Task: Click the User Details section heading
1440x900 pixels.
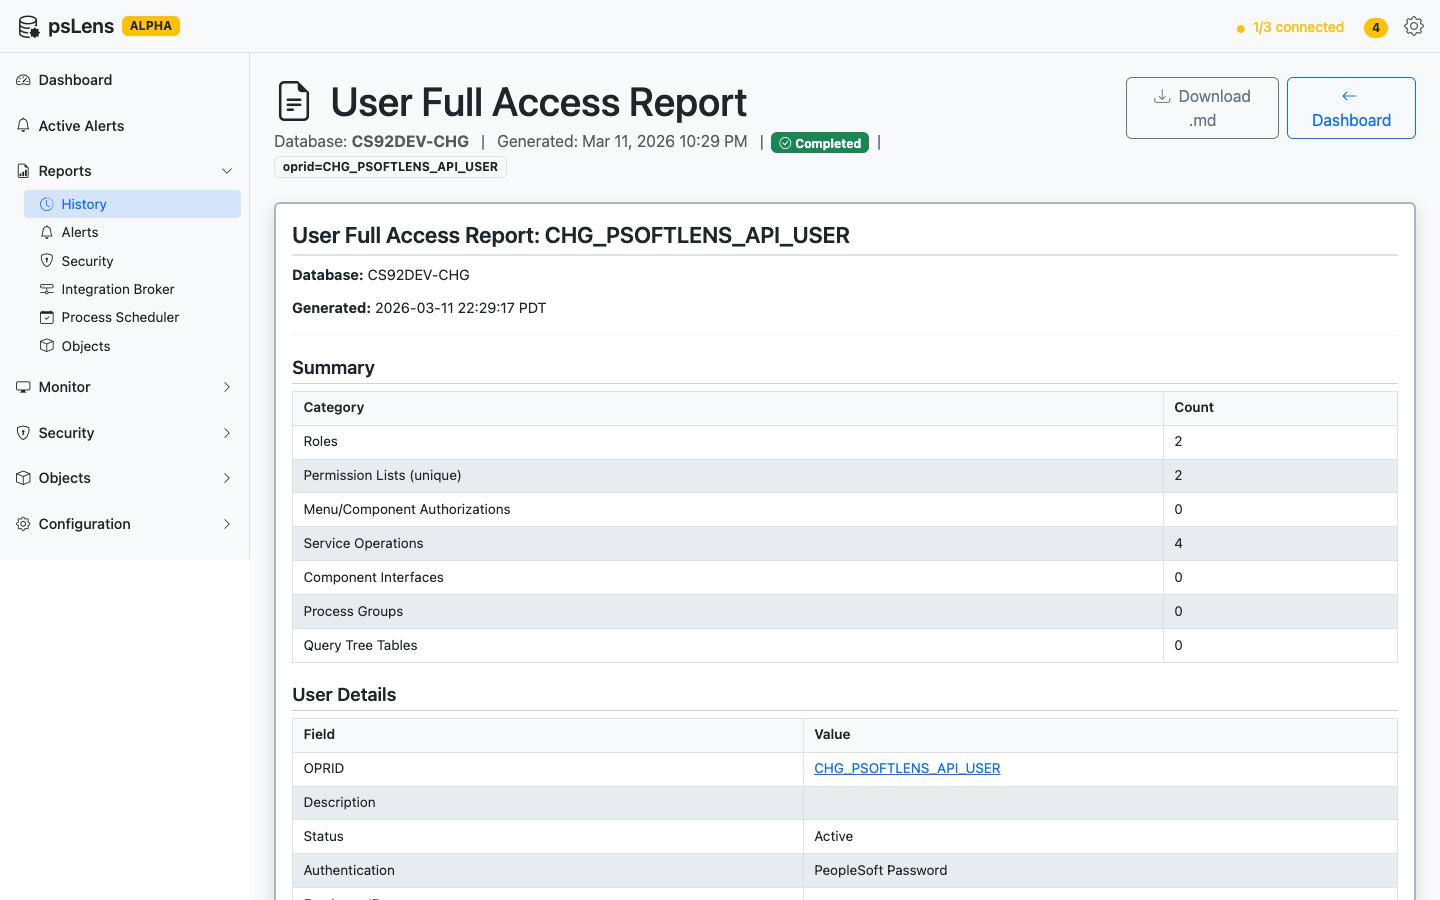Action: (x=344, y=695)
